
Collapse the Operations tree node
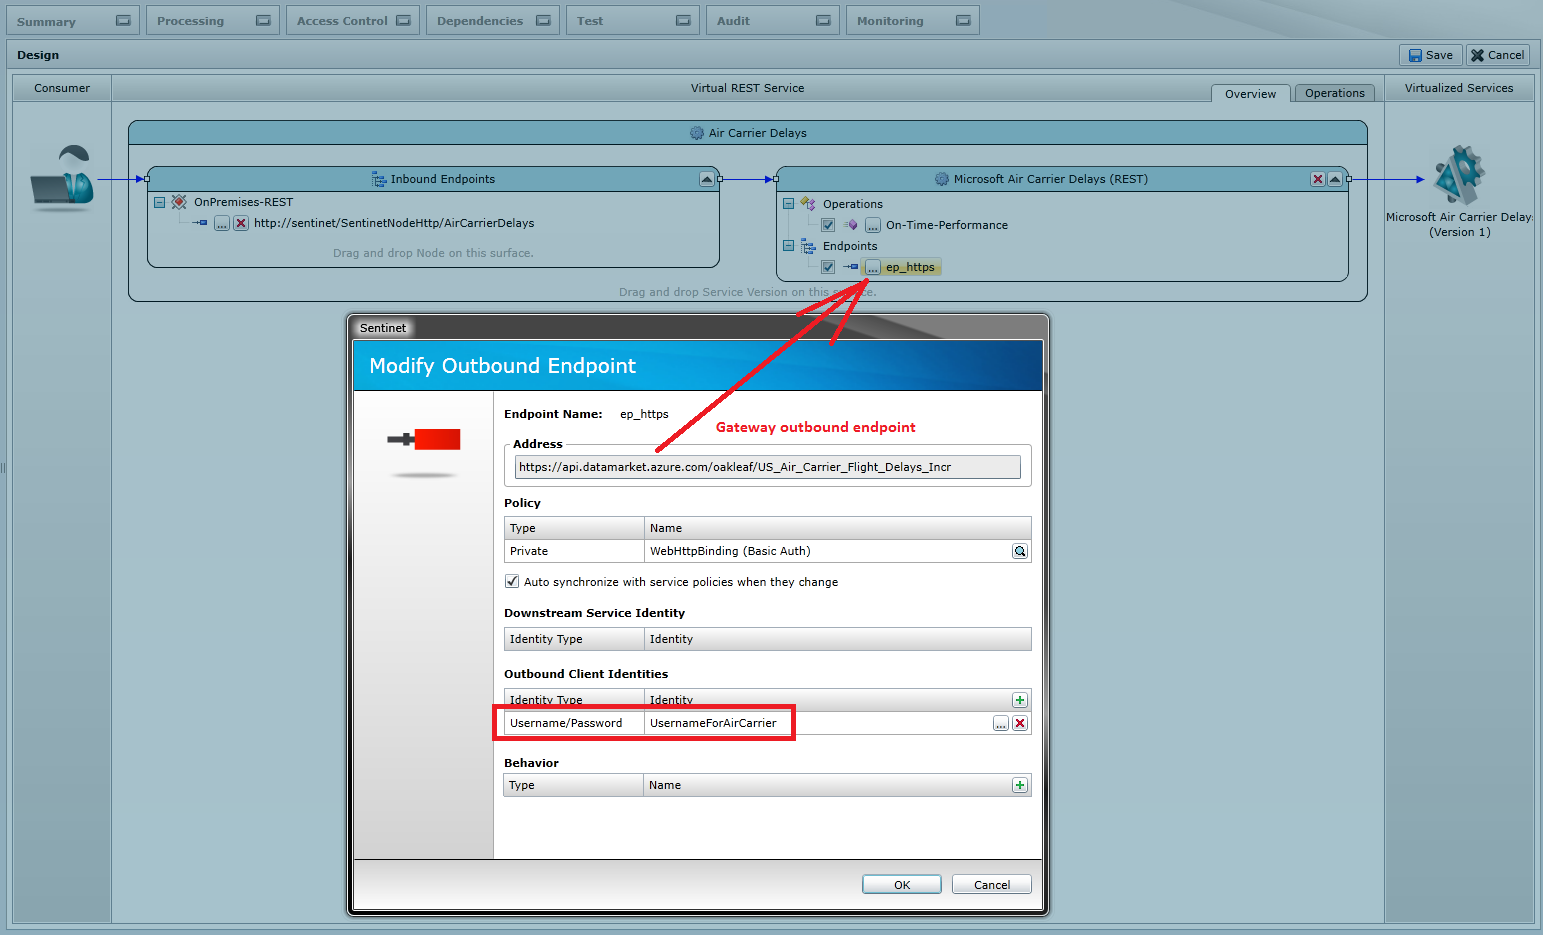coord(788,204)
